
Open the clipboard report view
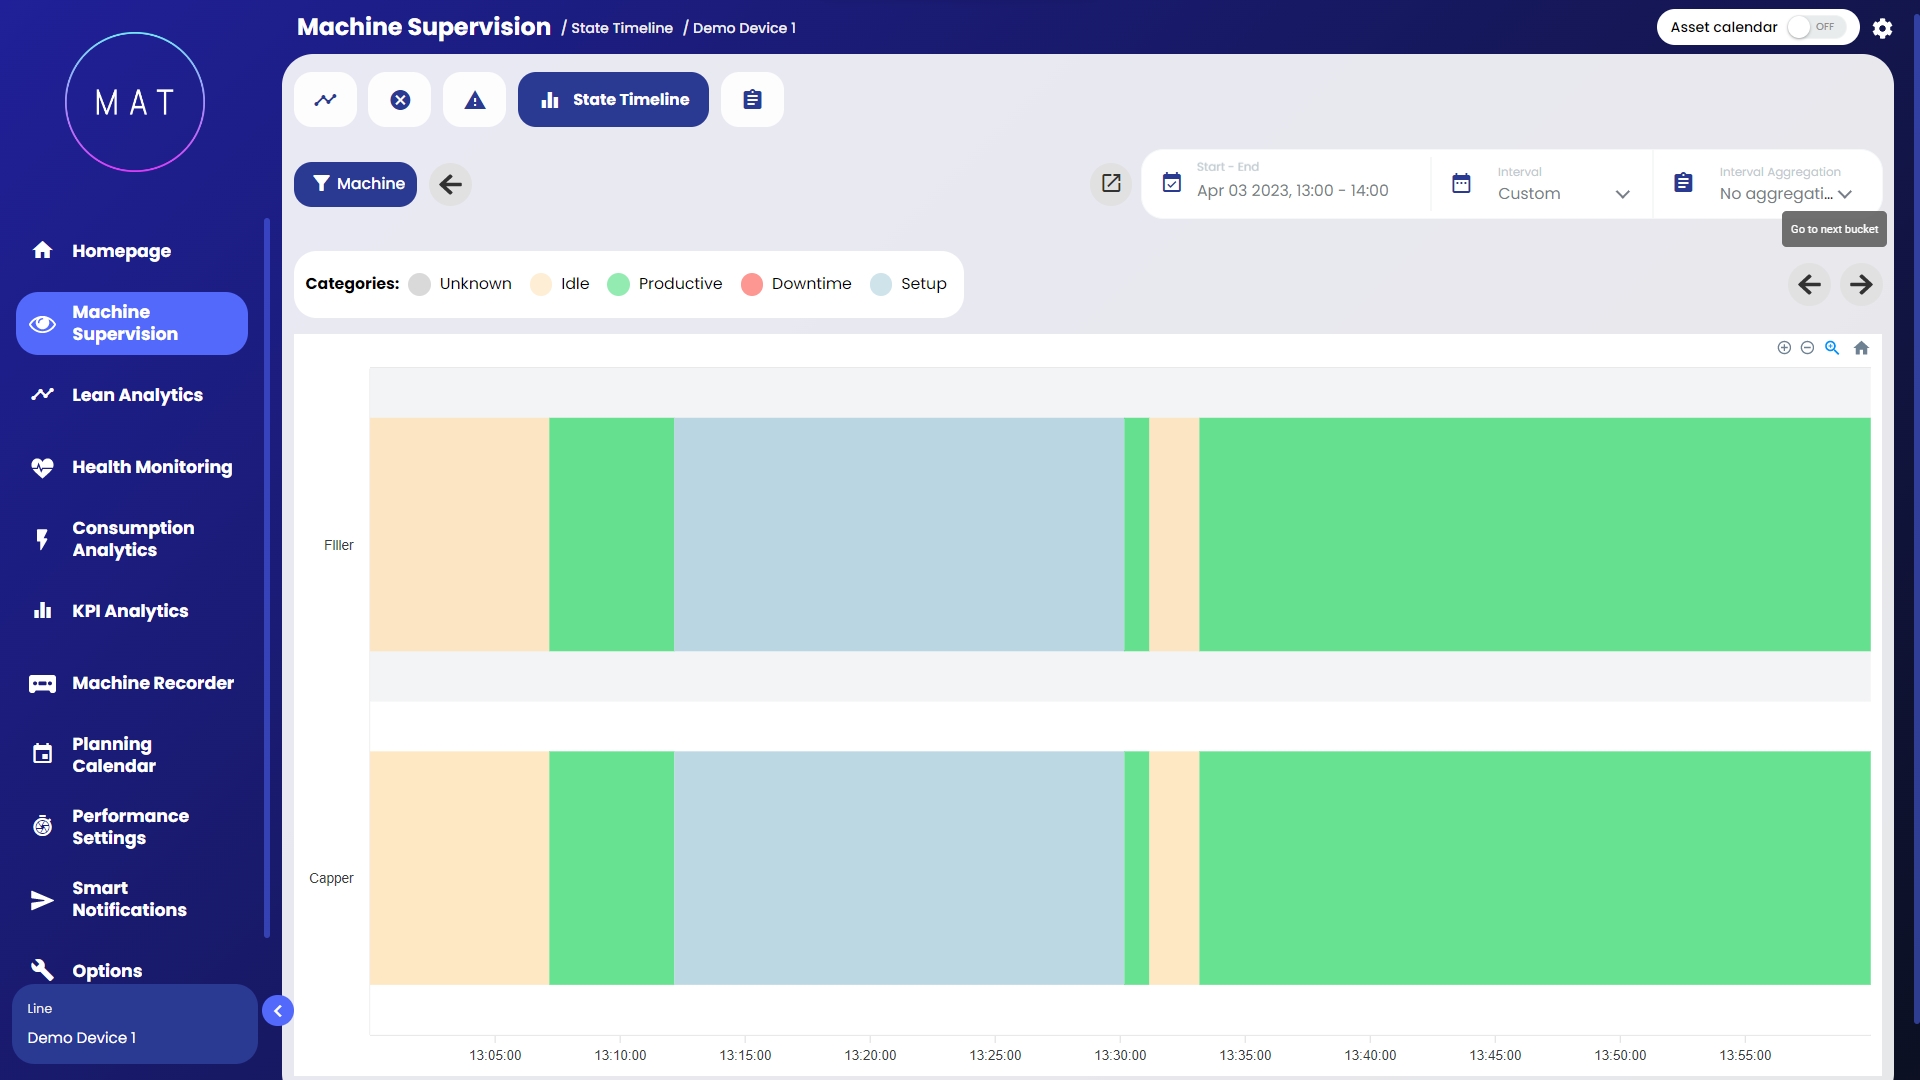(752, 100)
